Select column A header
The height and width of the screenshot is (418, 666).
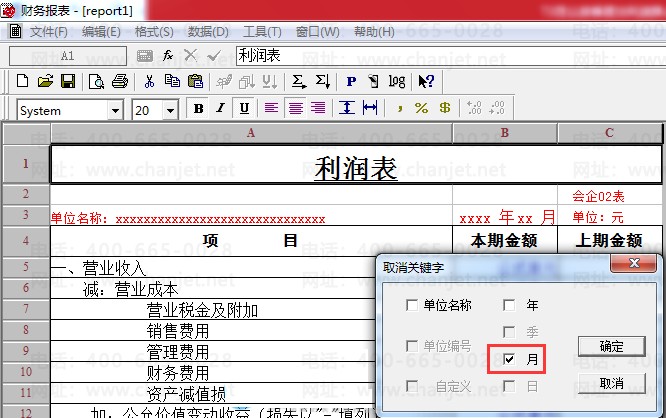(251, 133)
